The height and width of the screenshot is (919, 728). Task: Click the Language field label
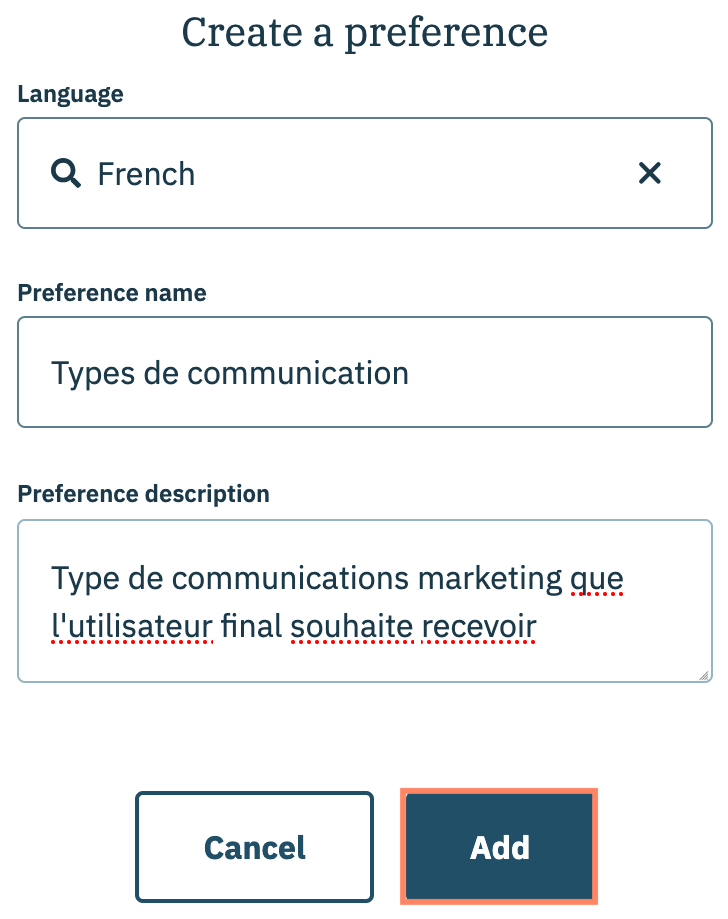tap(70, 94)
